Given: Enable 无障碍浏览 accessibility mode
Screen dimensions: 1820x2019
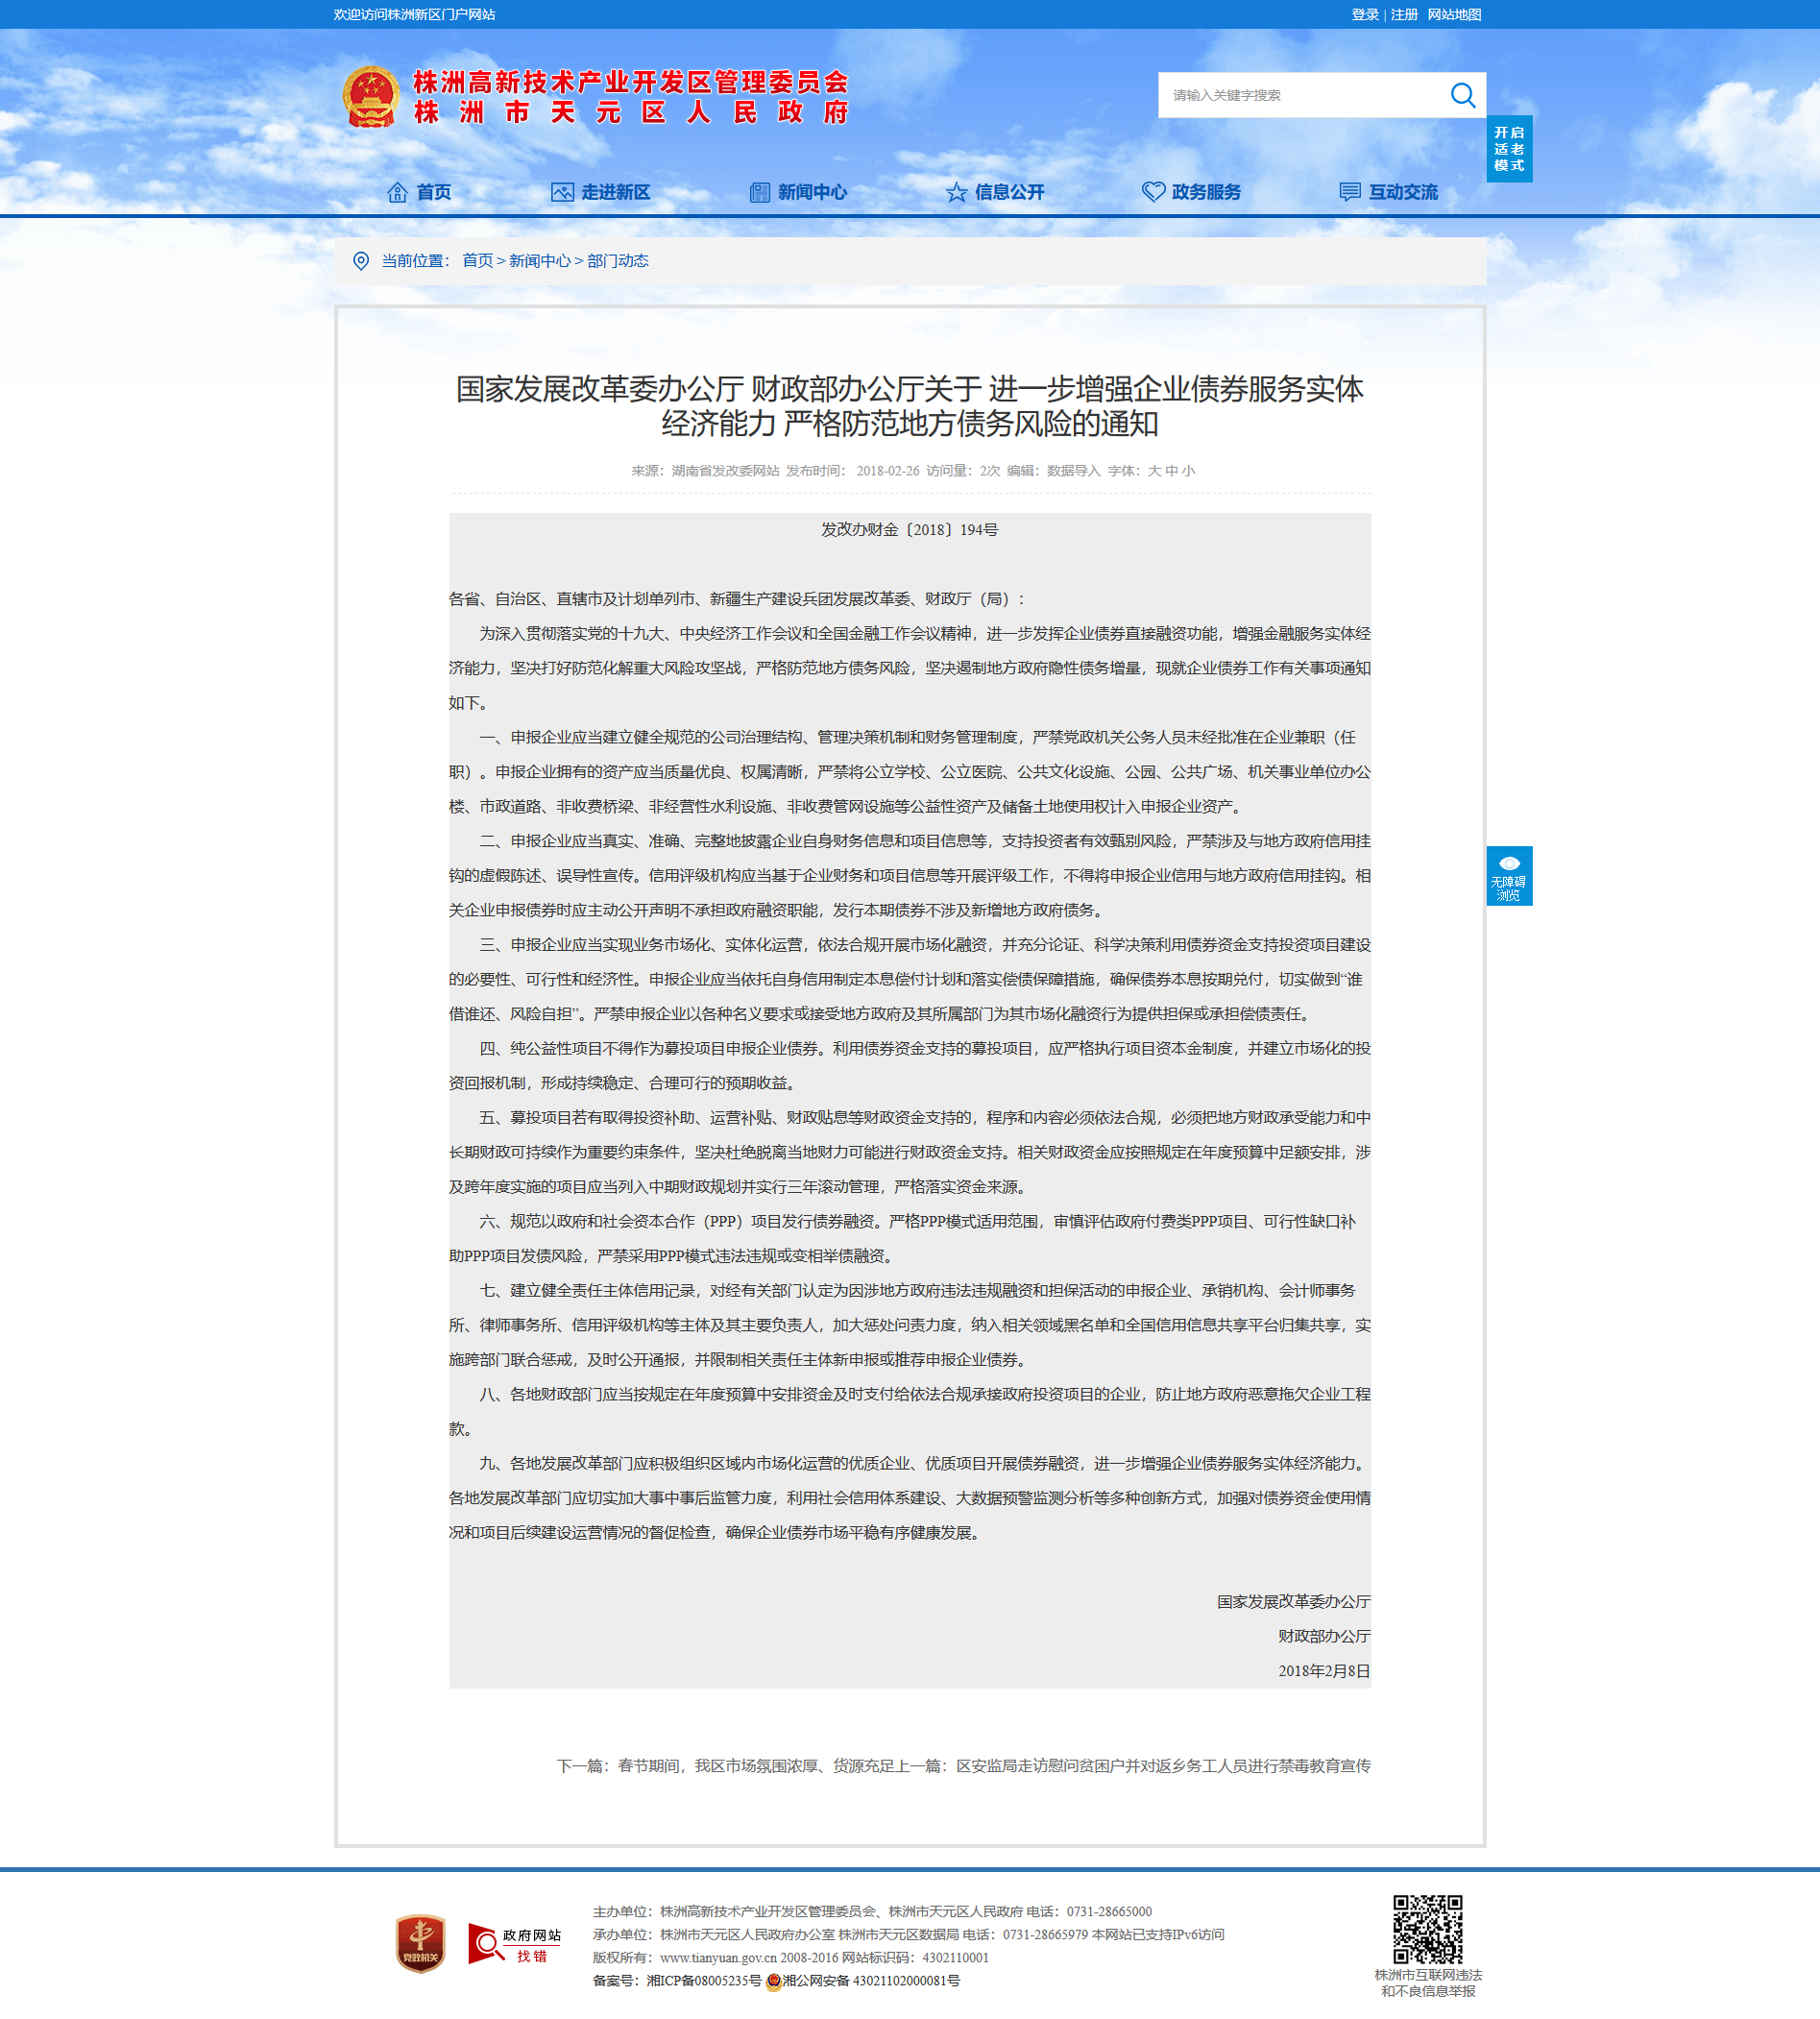Looking at the screenshot, I should [x=1509, y=876].
